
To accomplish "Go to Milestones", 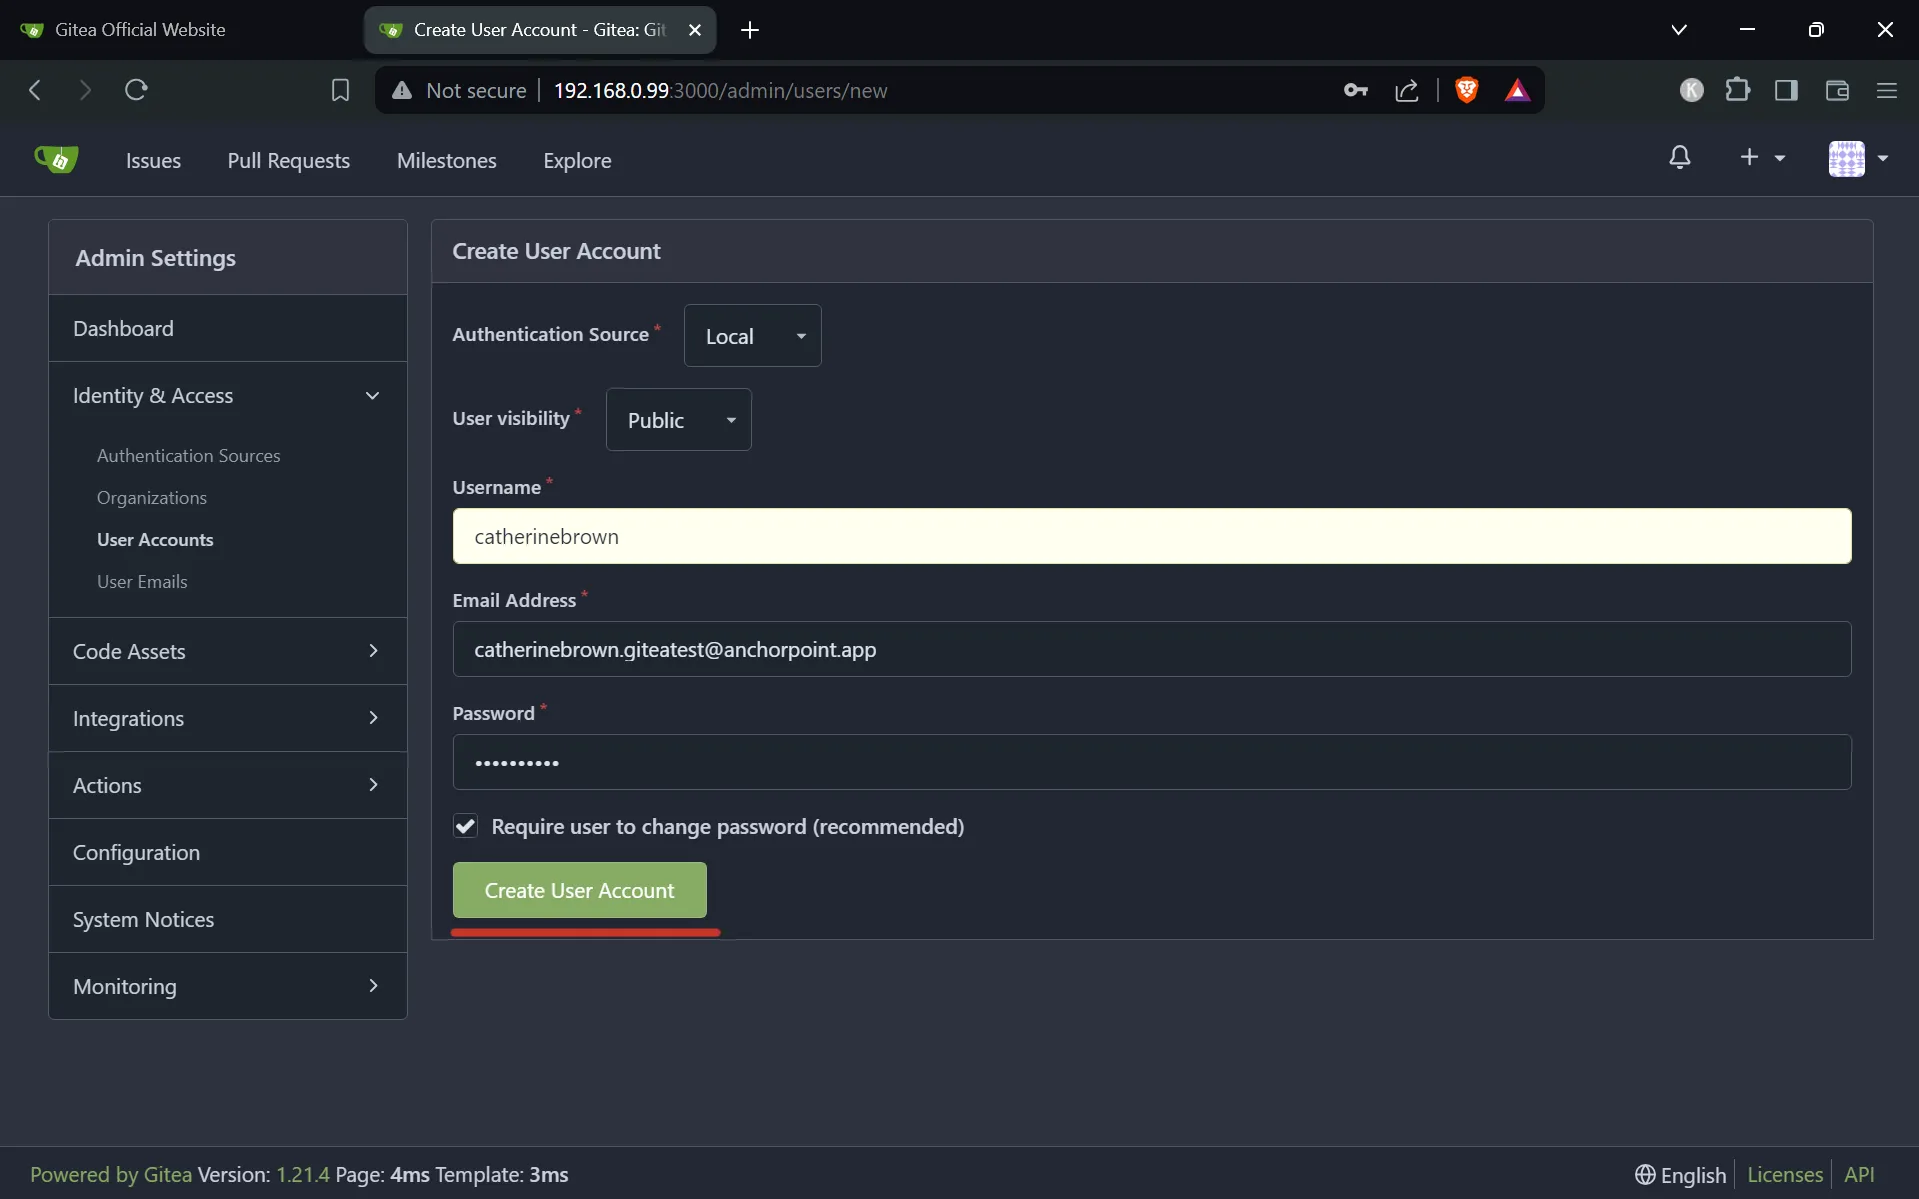I will point(446,160).
